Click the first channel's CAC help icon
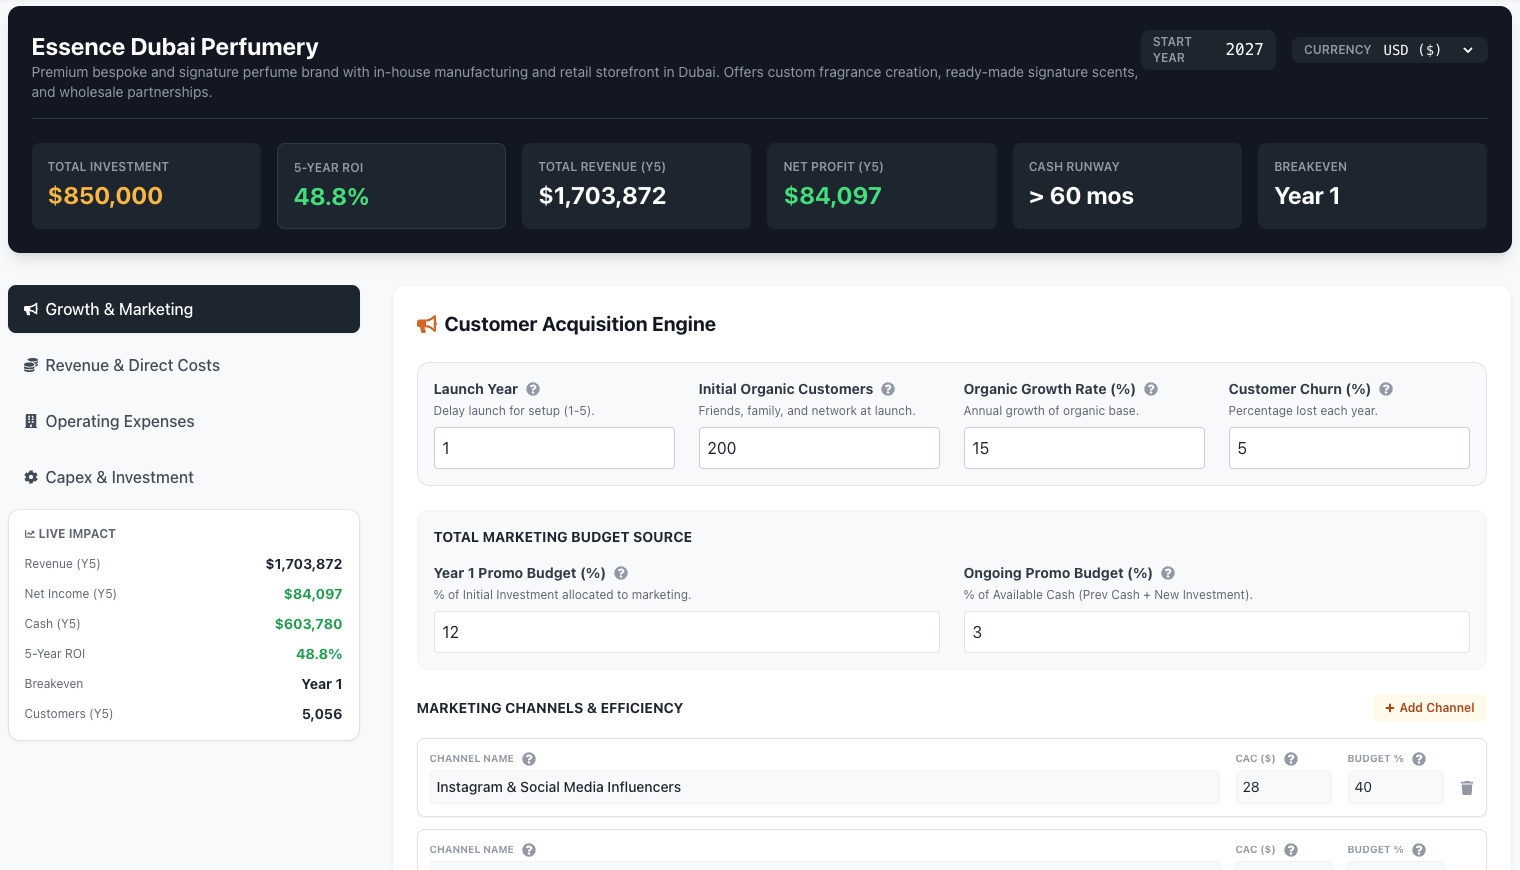Viewport: 1520px width, 870px height. click(1291, 759)
